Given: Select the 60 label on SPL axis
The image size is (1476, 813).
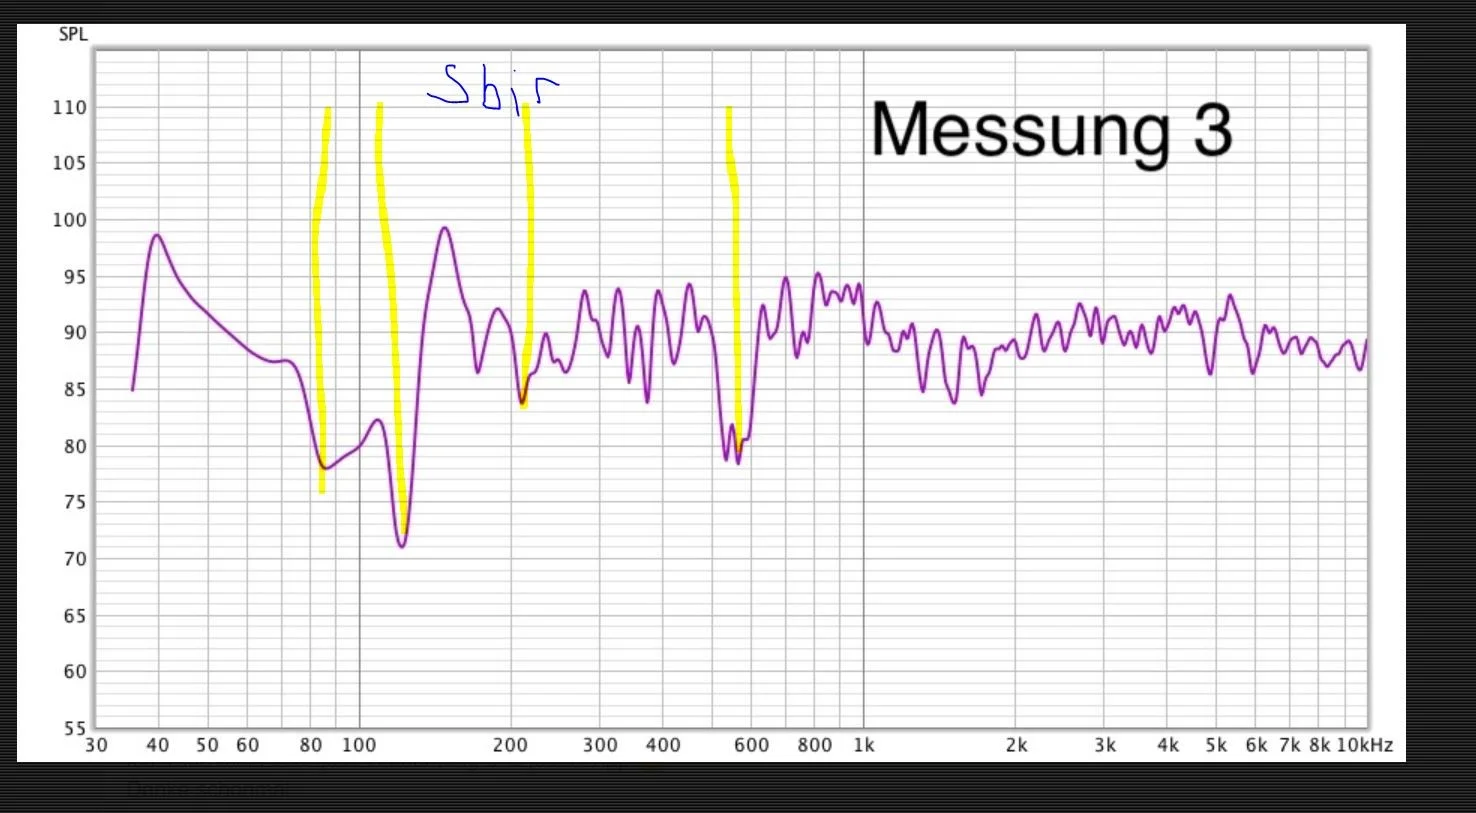Looking at the screenshot, I should click(x=75, y=672).
